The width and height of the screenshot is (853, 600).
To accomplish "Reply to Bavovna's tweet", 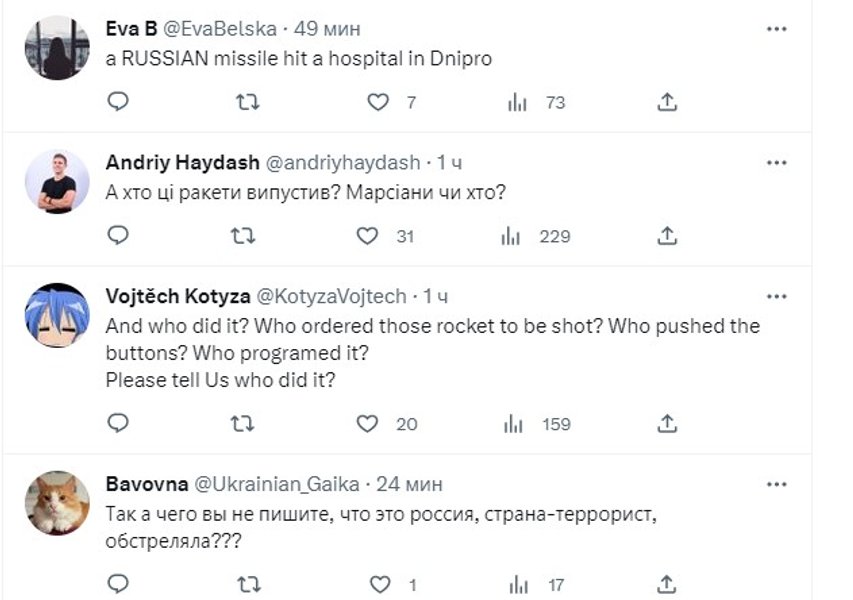I will [118, 584].
